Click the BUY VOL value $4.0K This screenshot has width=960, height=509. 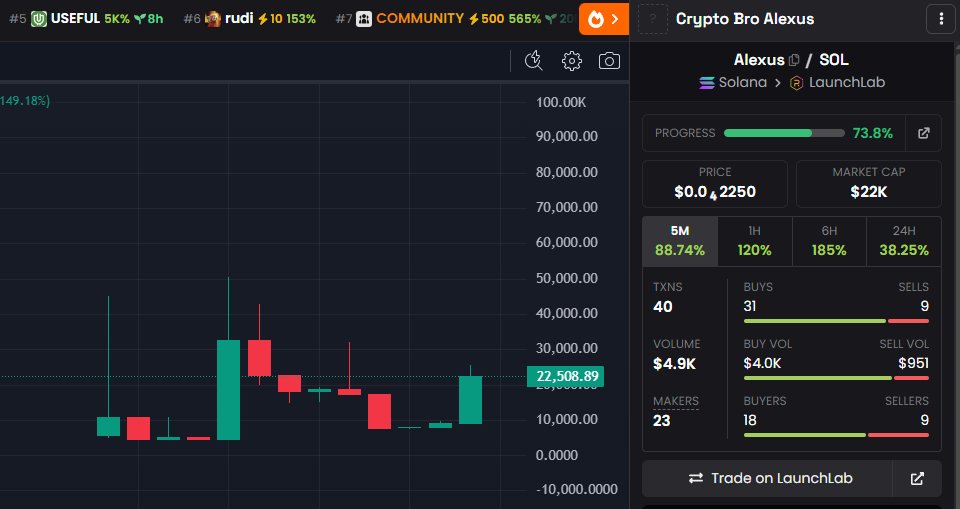pos(762,363)
